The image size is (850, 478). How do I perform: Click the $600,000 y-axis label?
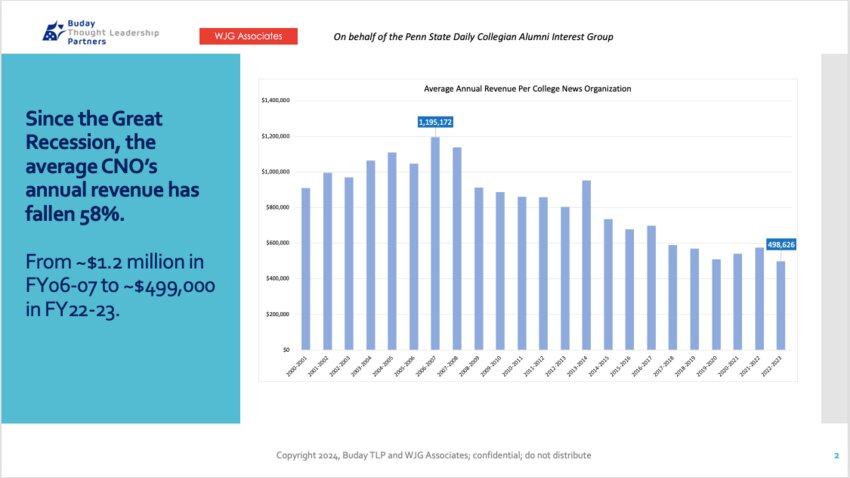pyautogui.click(x=278, y=243)
